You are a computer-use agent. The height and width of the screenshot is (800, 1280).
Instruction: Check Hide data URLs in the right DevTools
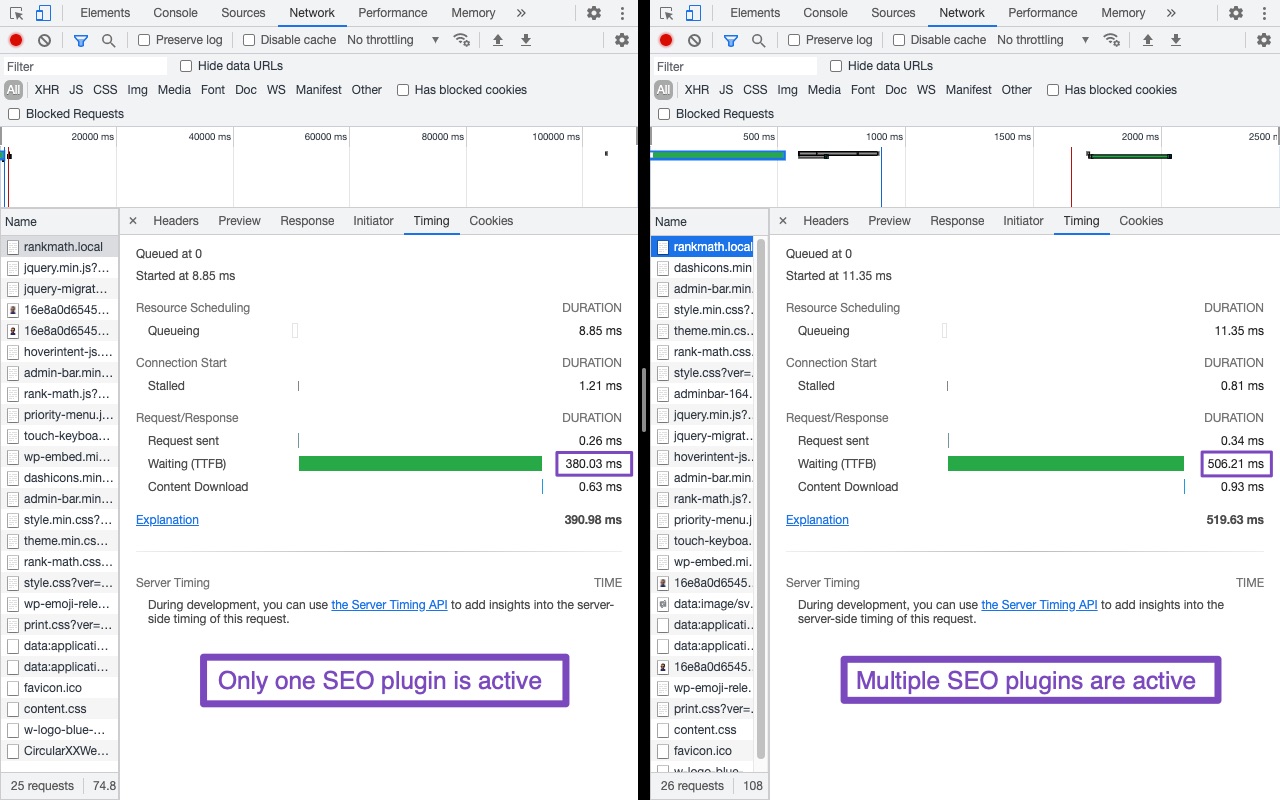point(836,66)
